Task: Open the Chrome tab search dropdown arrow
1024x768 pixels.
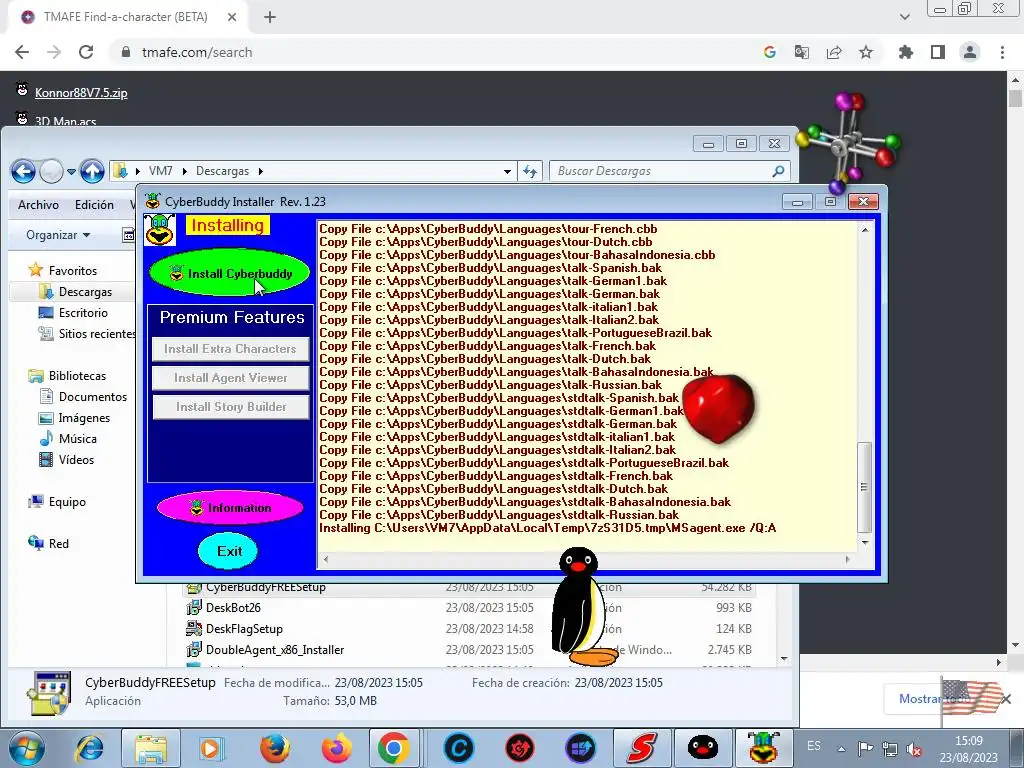Action: (x=904, y=17)
